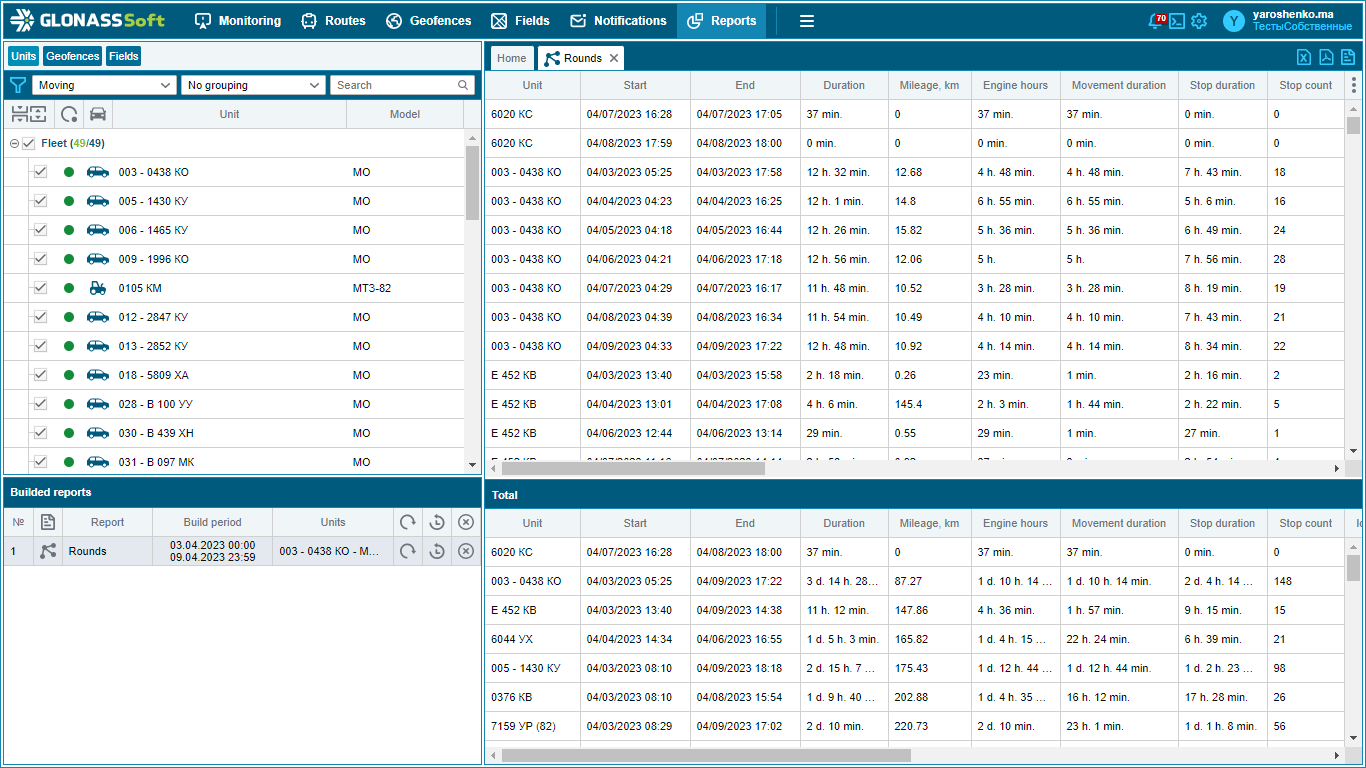The image size is (1366, 768).
Task: Delete the Rounds built report
Action: 466,551
